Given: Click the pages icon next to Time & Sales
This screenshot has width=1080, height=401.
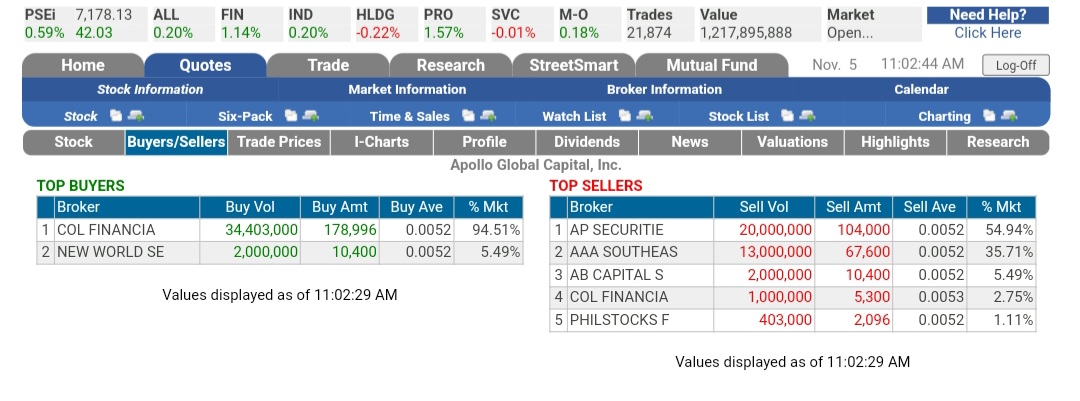Looking at the screenshot, I should click(467, 116).
